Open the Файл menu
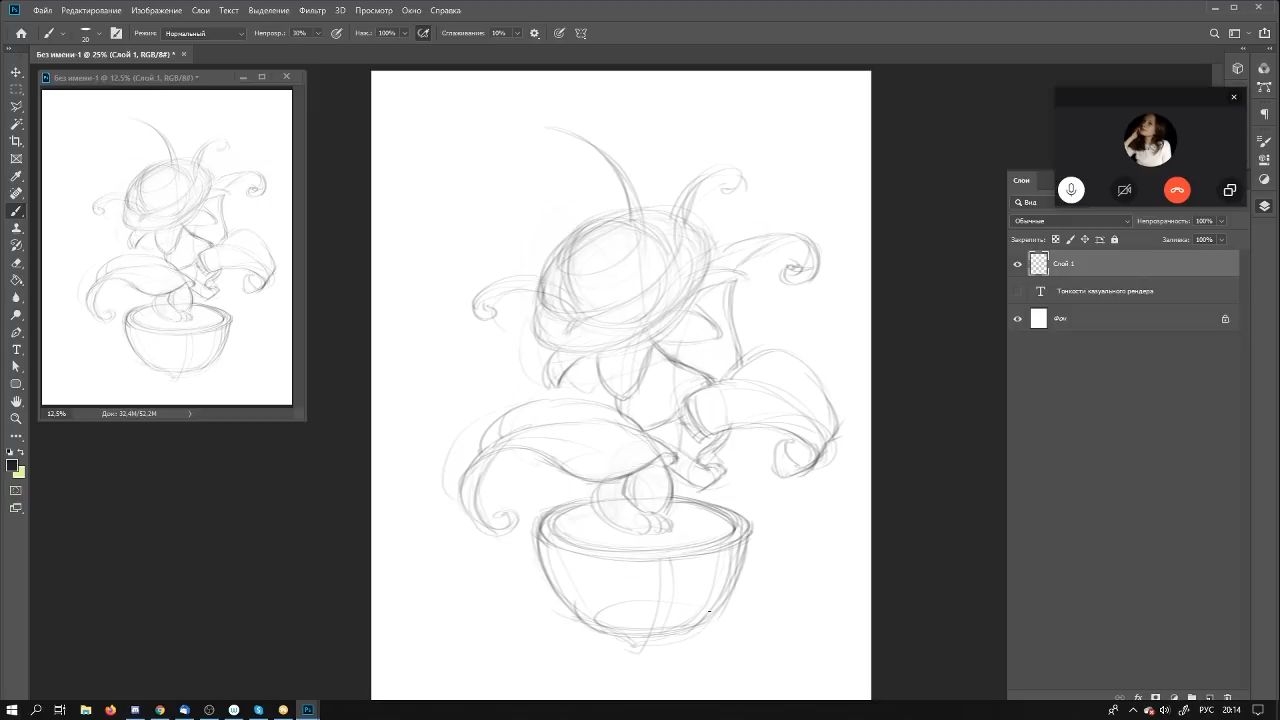 (42, 10)
